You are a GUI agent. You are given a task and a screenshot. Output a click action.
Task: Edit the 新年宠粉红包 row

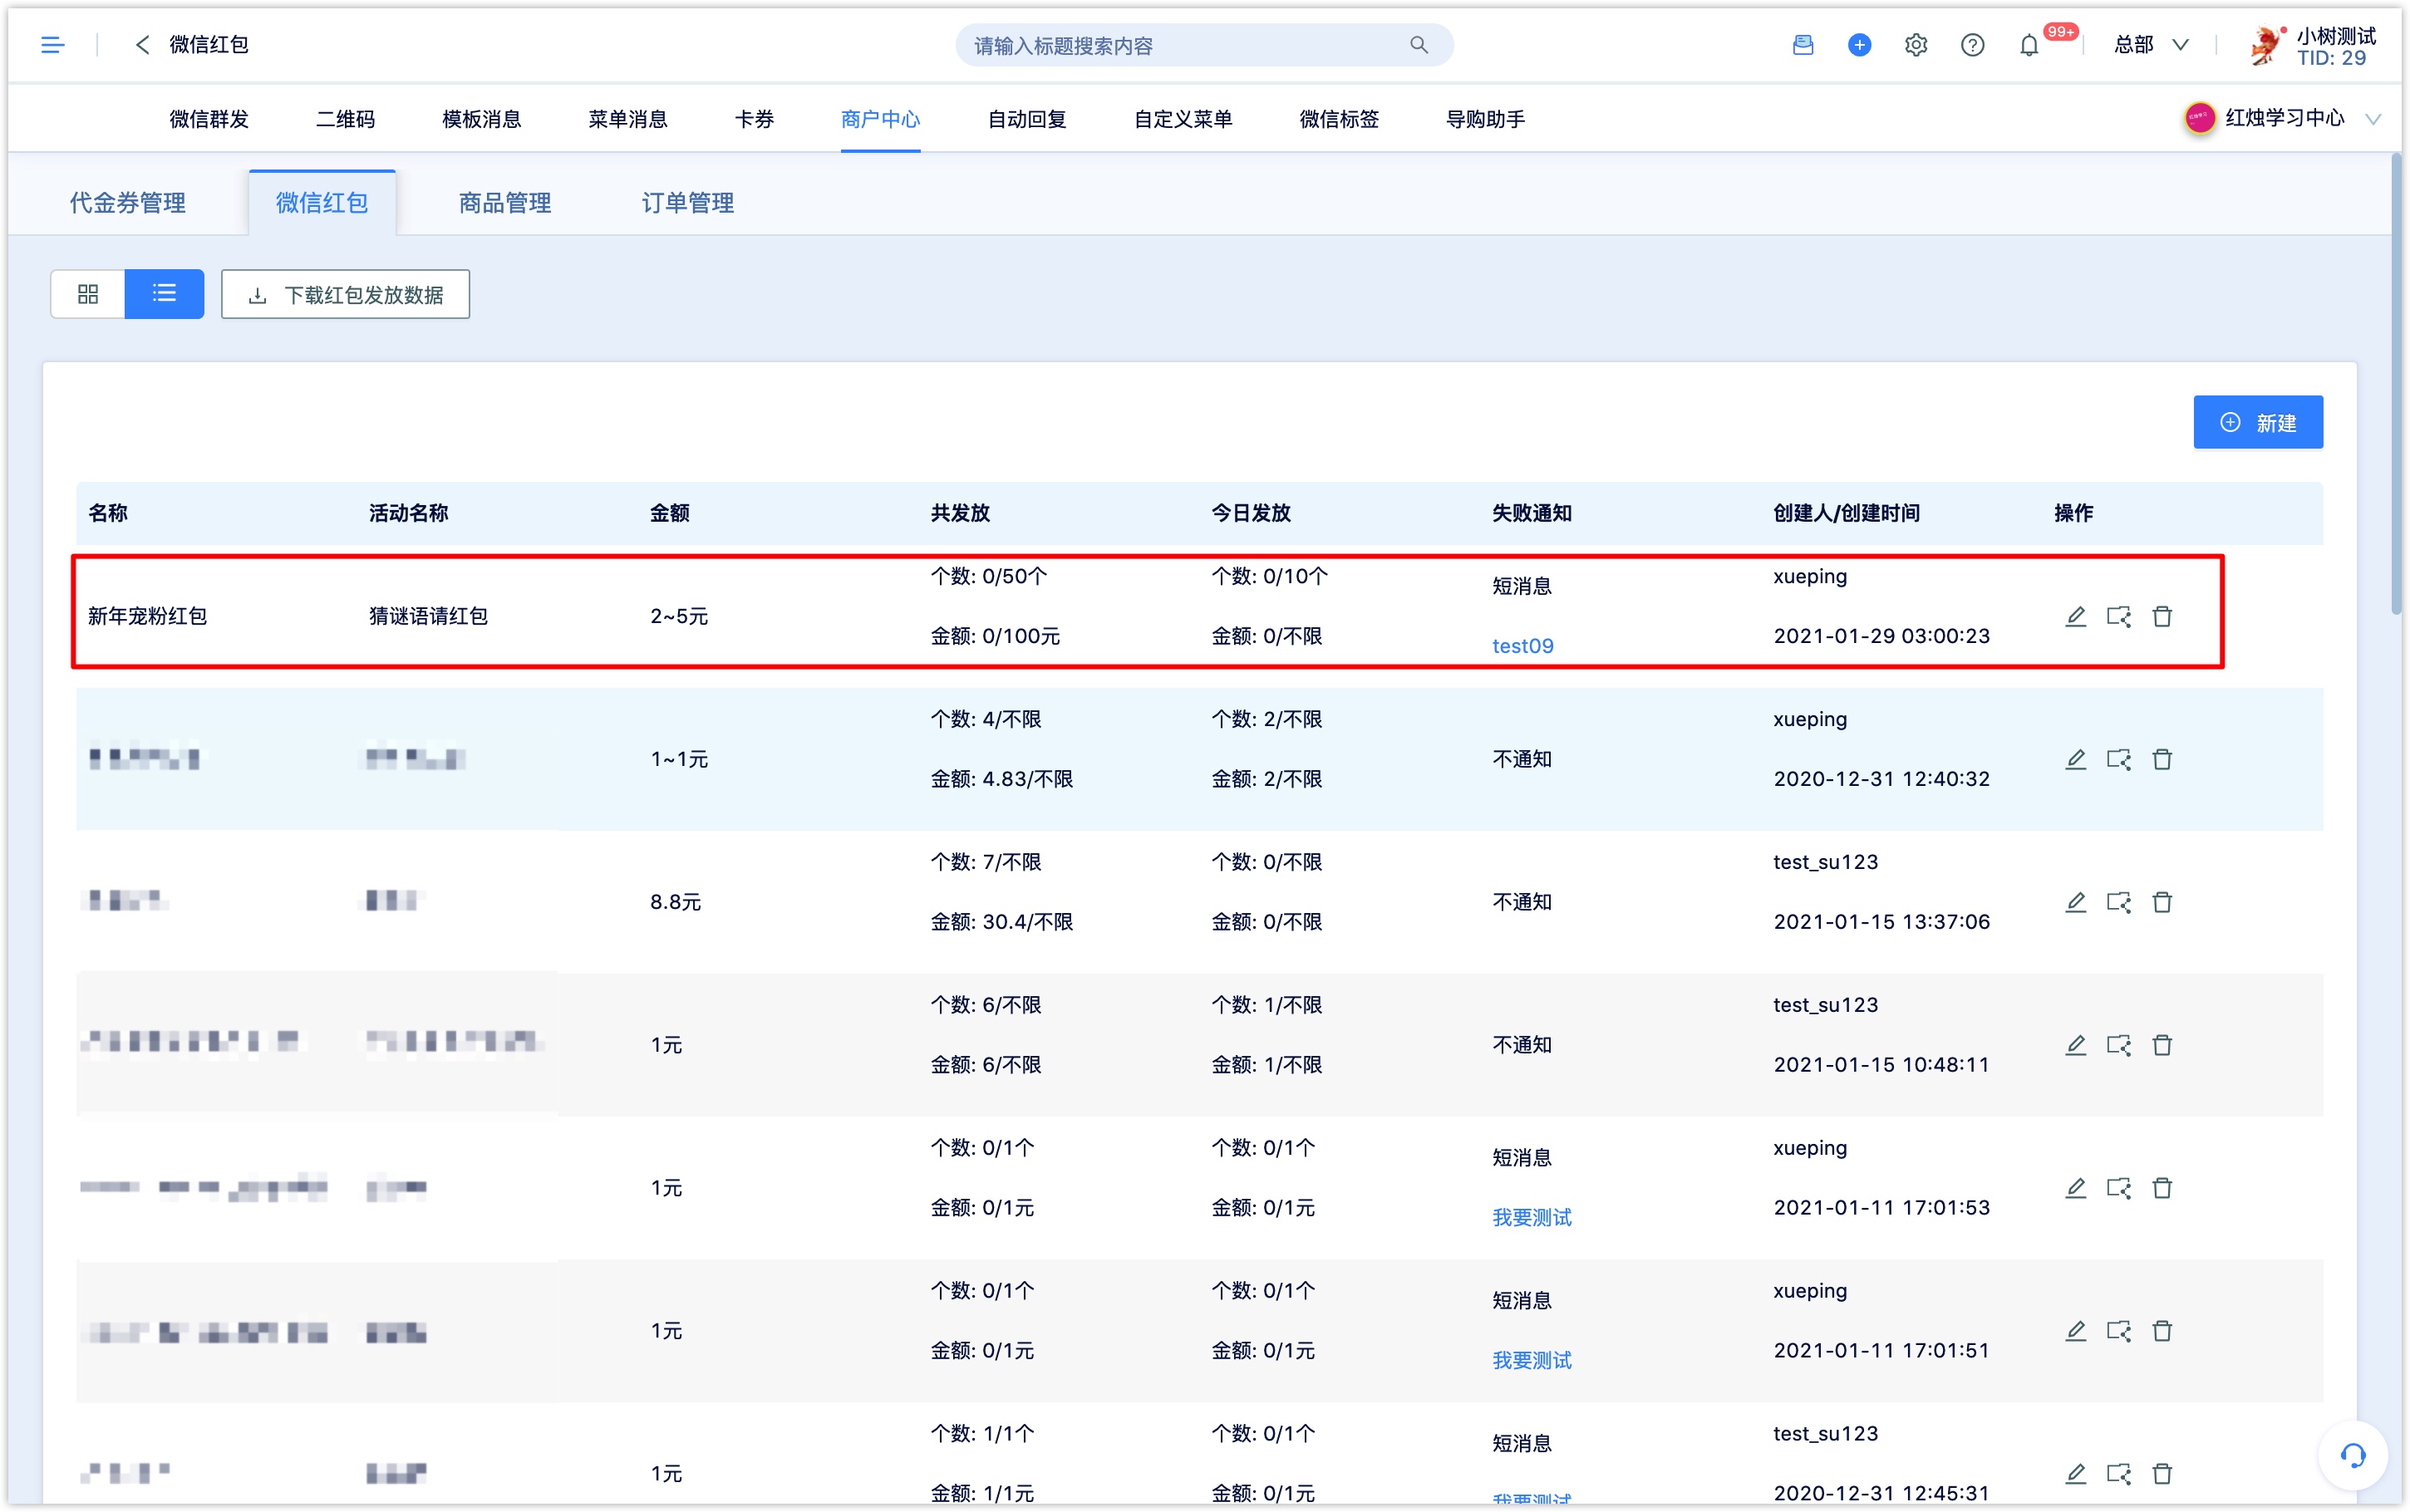(2076, 616)
